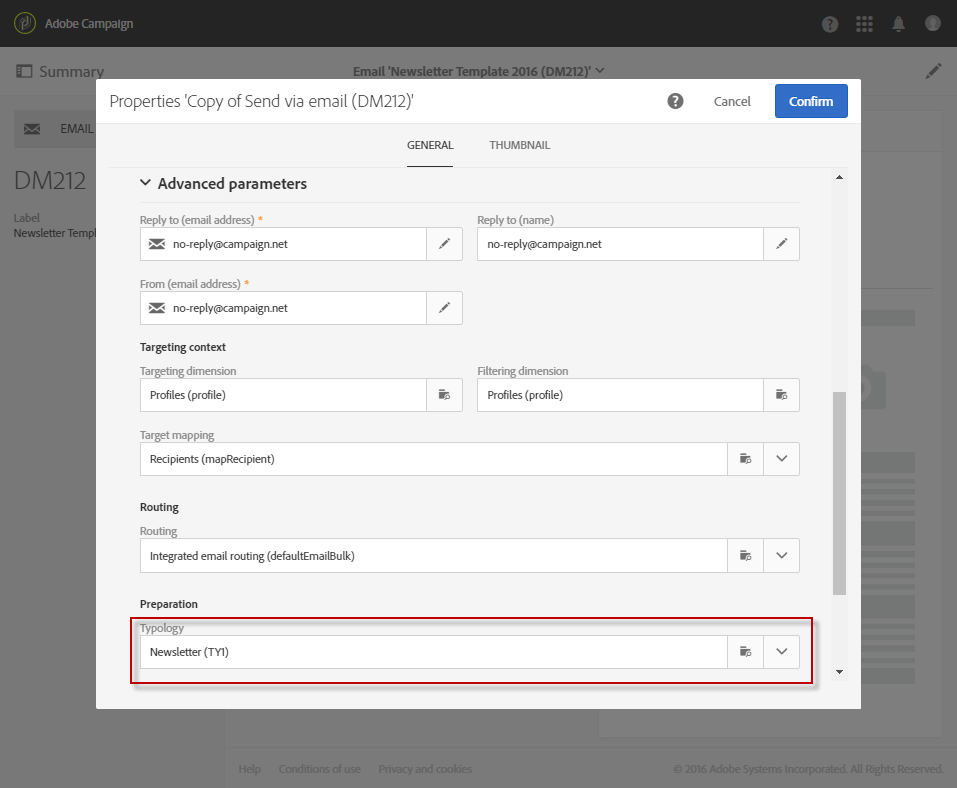The image size is (957, 788).
Task: Click the Typology selector folder icon
Action: point(745,652)
